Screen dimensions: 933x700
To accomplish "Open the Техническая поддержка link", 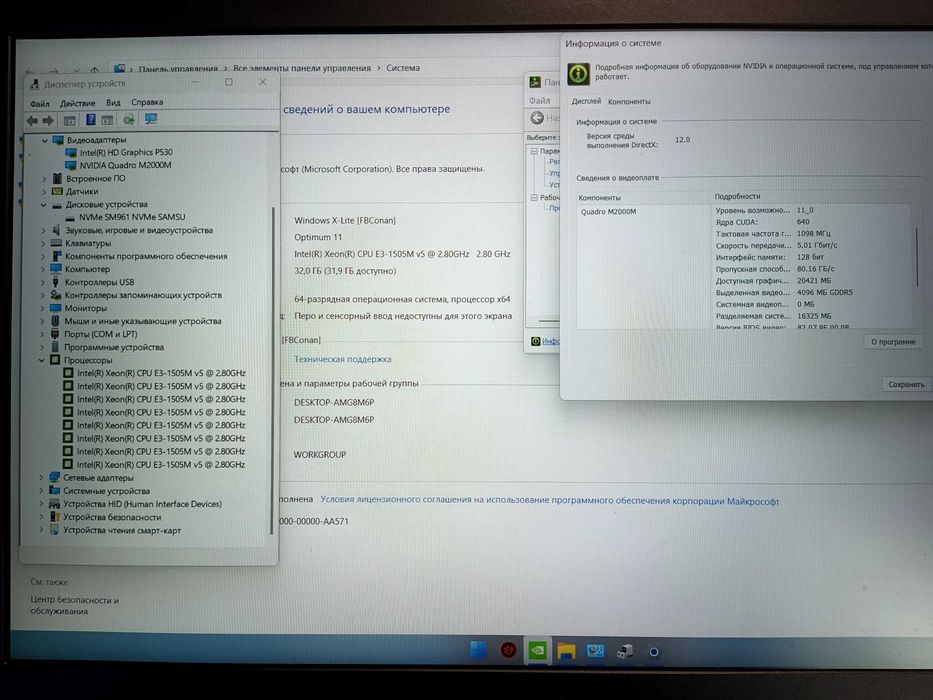I will click(x=343, y=360).
